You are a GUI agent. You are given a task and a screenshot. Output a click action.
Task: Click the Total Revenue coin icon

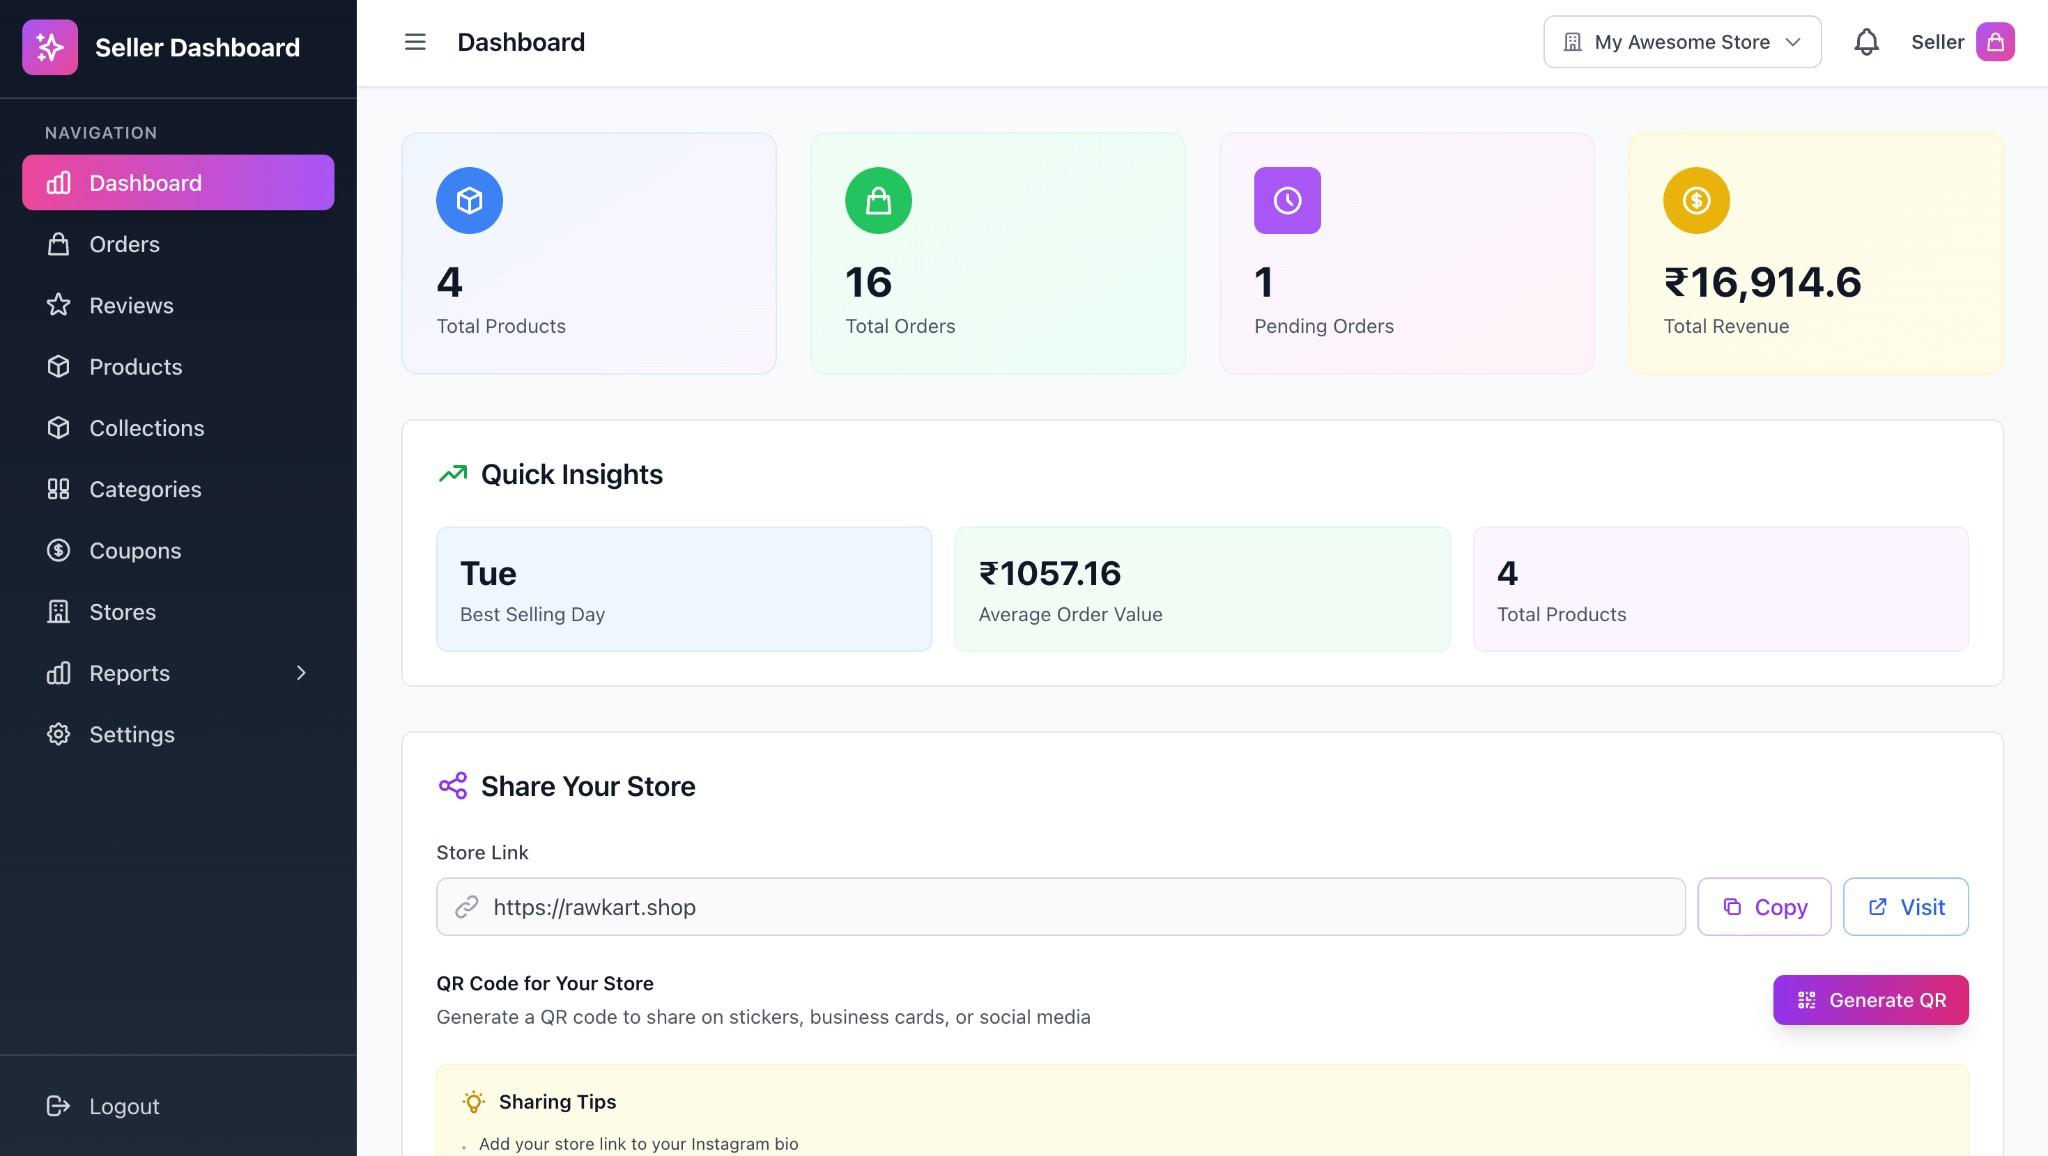click(1696, 200)
